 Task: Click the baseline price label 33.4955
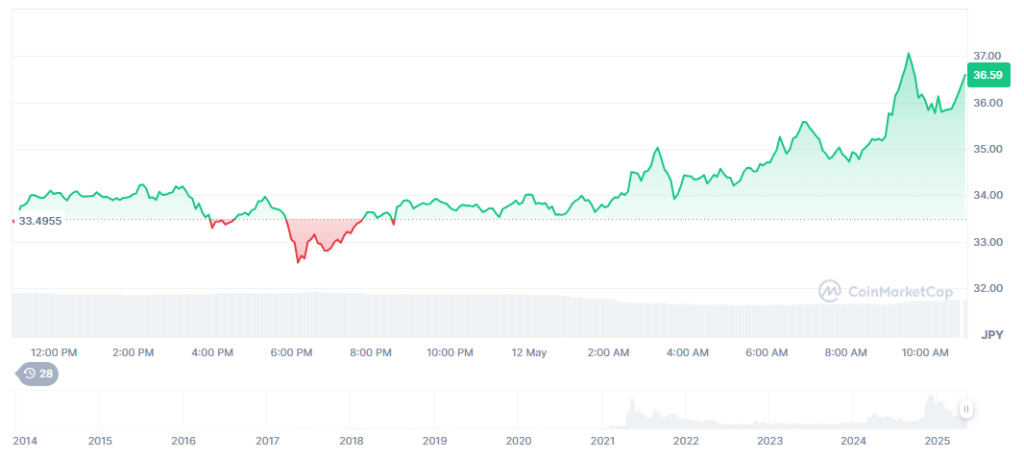[x=40, y=221]
